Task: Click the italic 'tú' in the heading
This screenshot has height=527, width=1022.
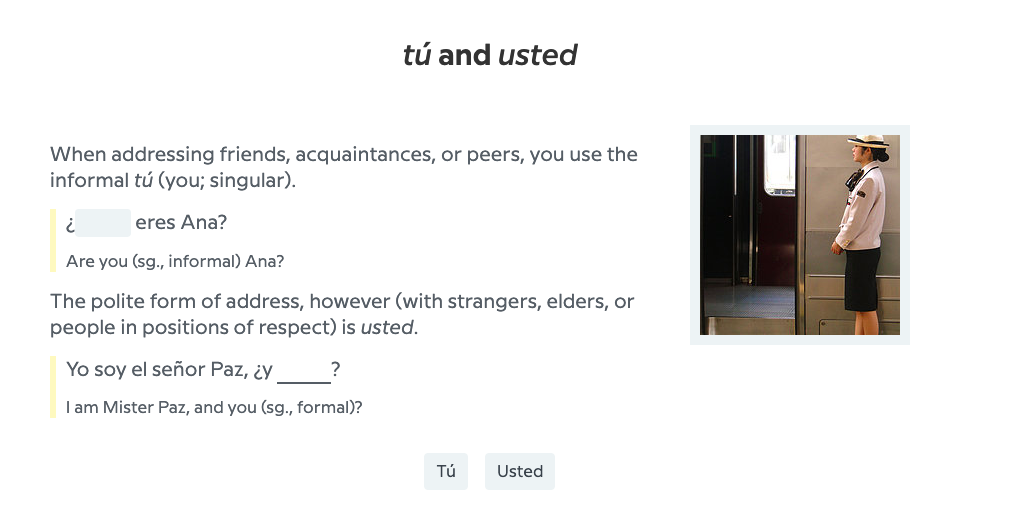Action: [416, 55]
